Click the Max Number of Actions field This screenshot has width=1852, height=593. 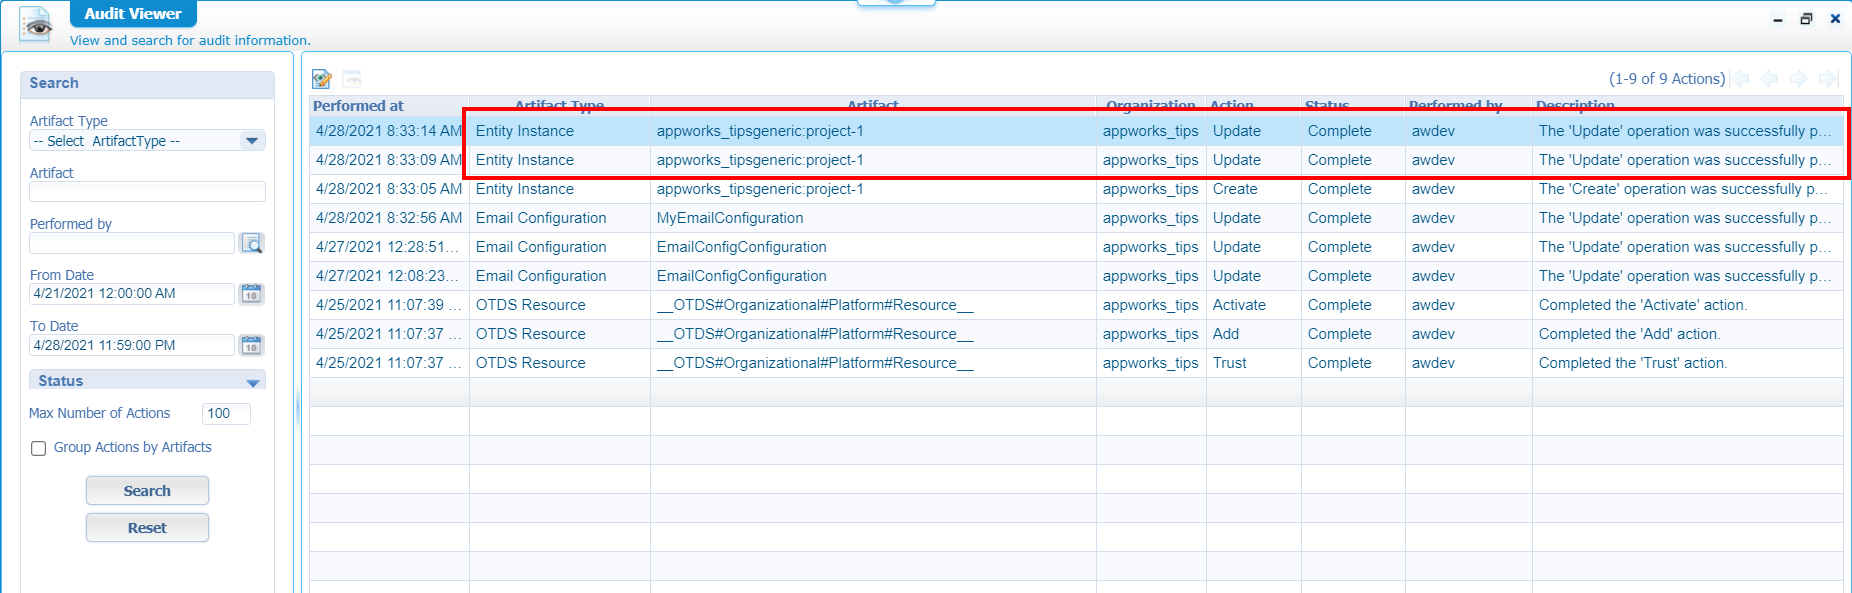coord(225,414)
